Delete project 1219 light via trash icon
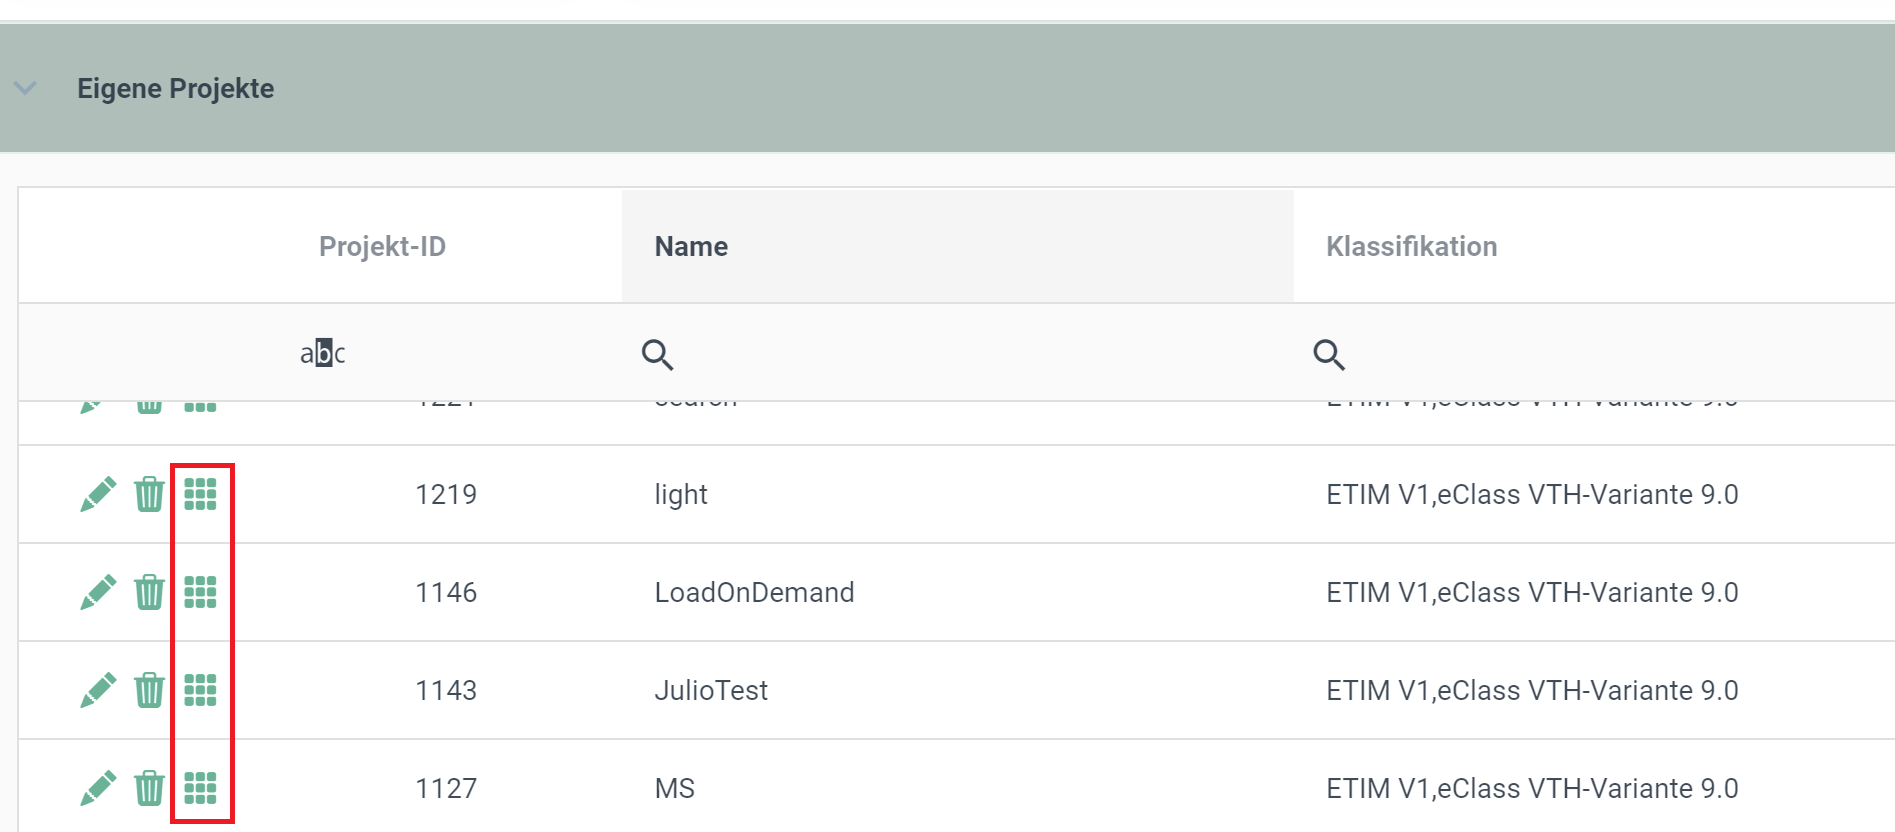The image size is (1895, 832). click(x=149, y=494)
